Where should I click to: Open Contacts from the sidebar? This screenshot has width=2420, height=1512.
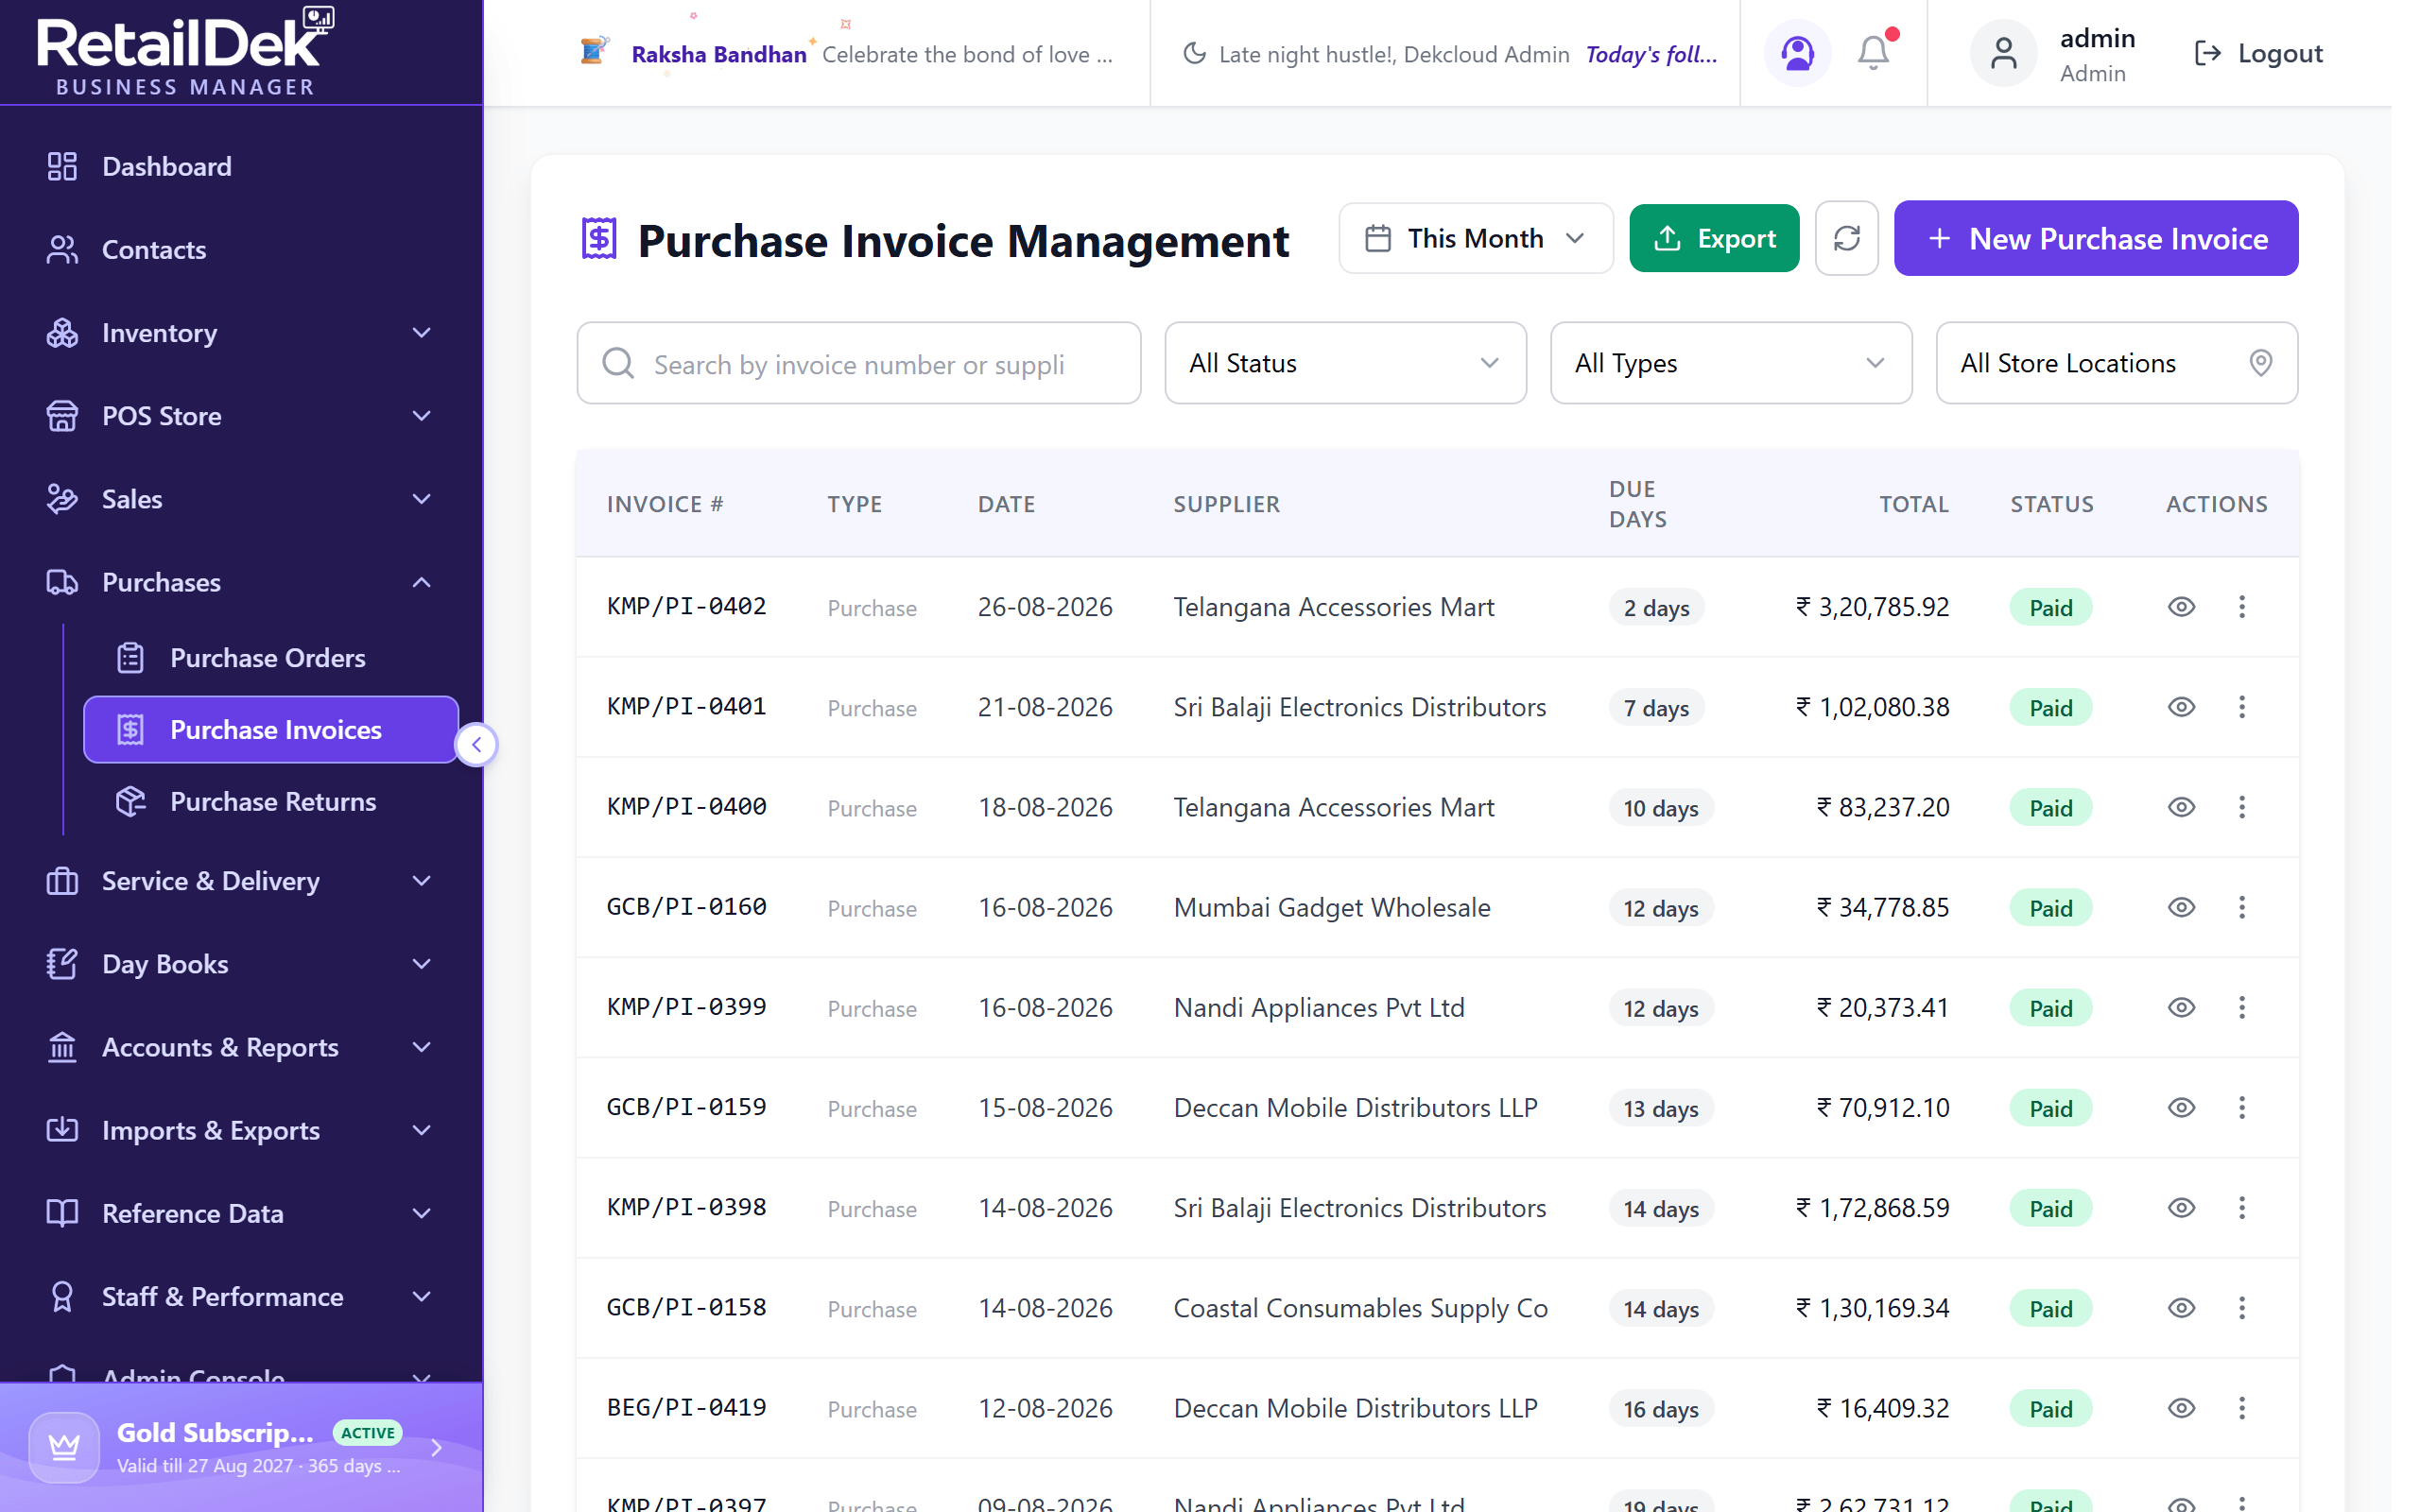[x=241, y=249]
